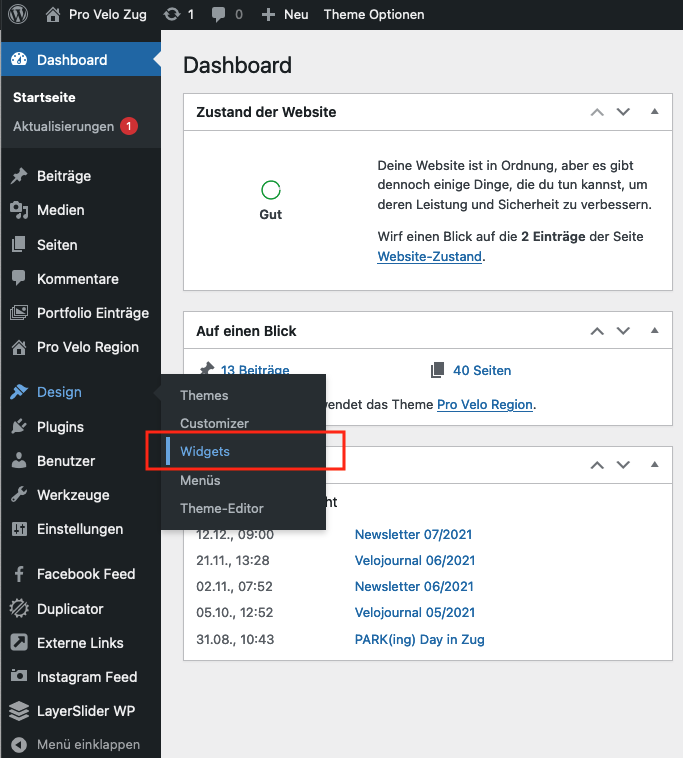683x758 pixels.
Task: Open the Newsletter 07/2021 post link
Action: coord(413,535)
